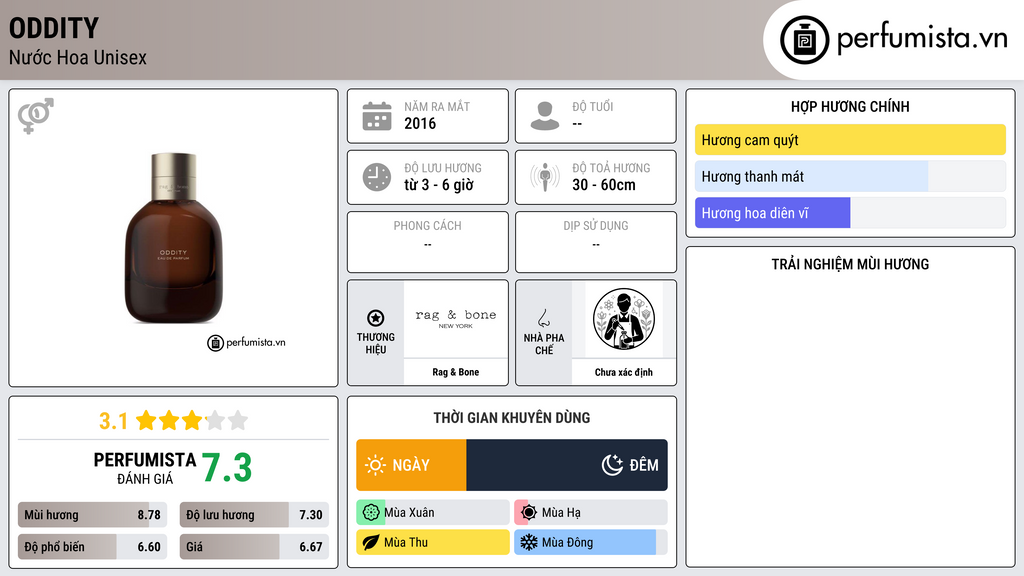The image size is (1024, 576).
Task: Click the green 7.3 Perfumista score
Action: coord(227,468)
